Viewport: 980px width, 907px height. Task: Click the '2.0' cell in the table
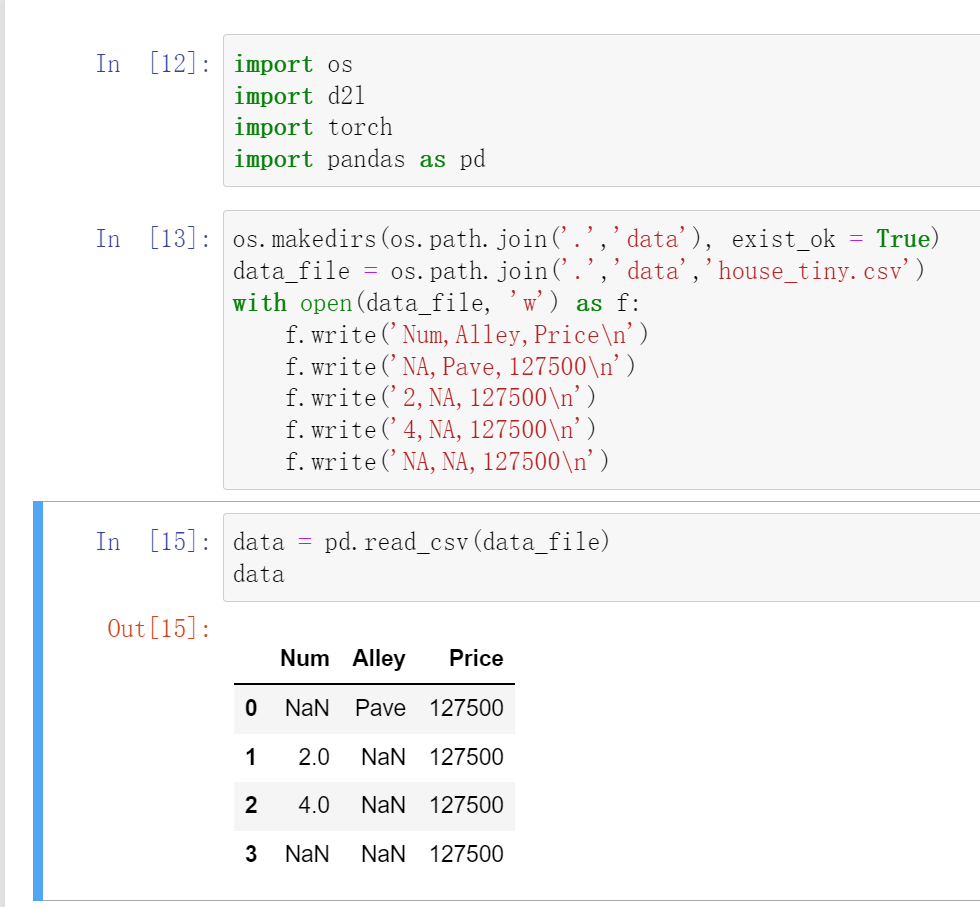pyautogui.click(x=314, y=757)
